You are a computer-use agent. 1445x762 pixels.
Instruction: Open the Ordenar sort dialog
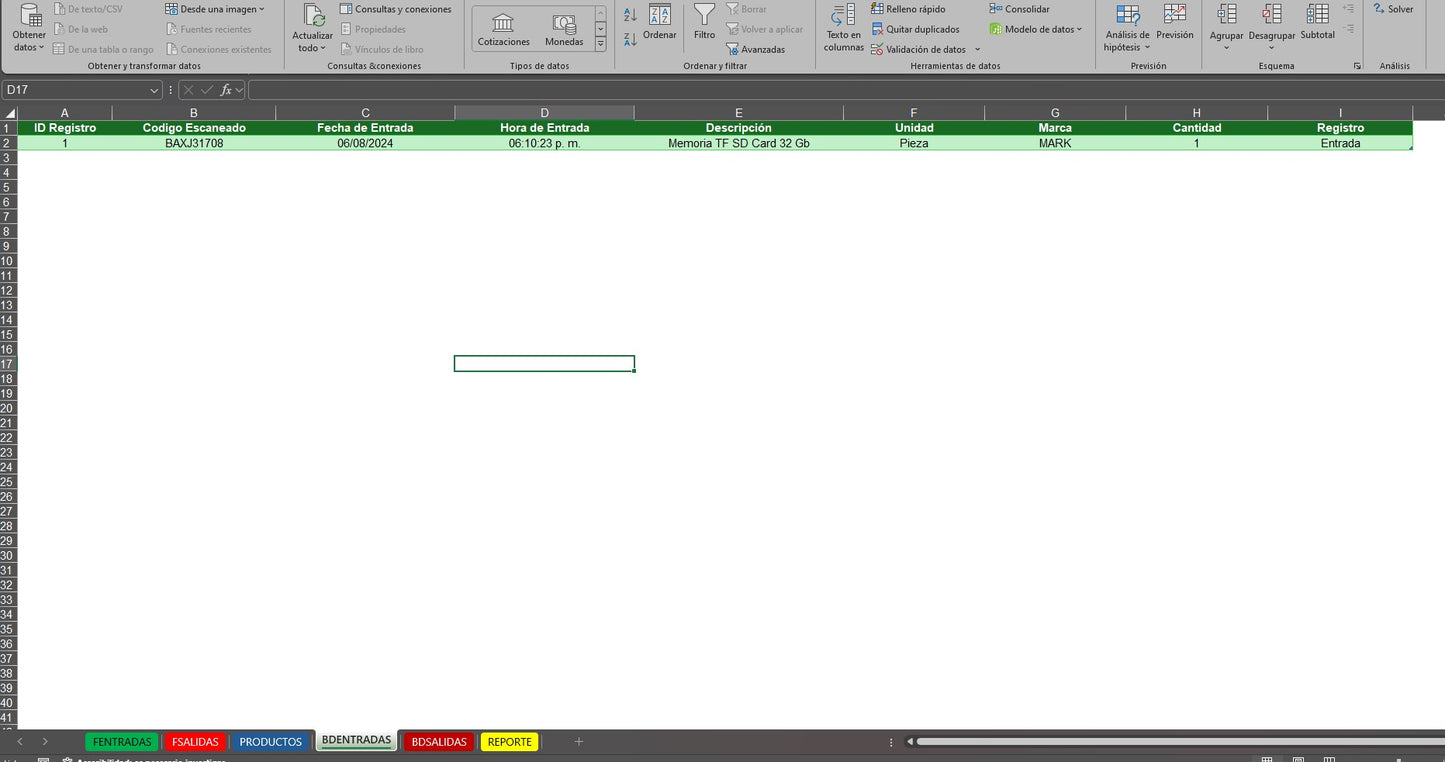(x=660, y=22)
